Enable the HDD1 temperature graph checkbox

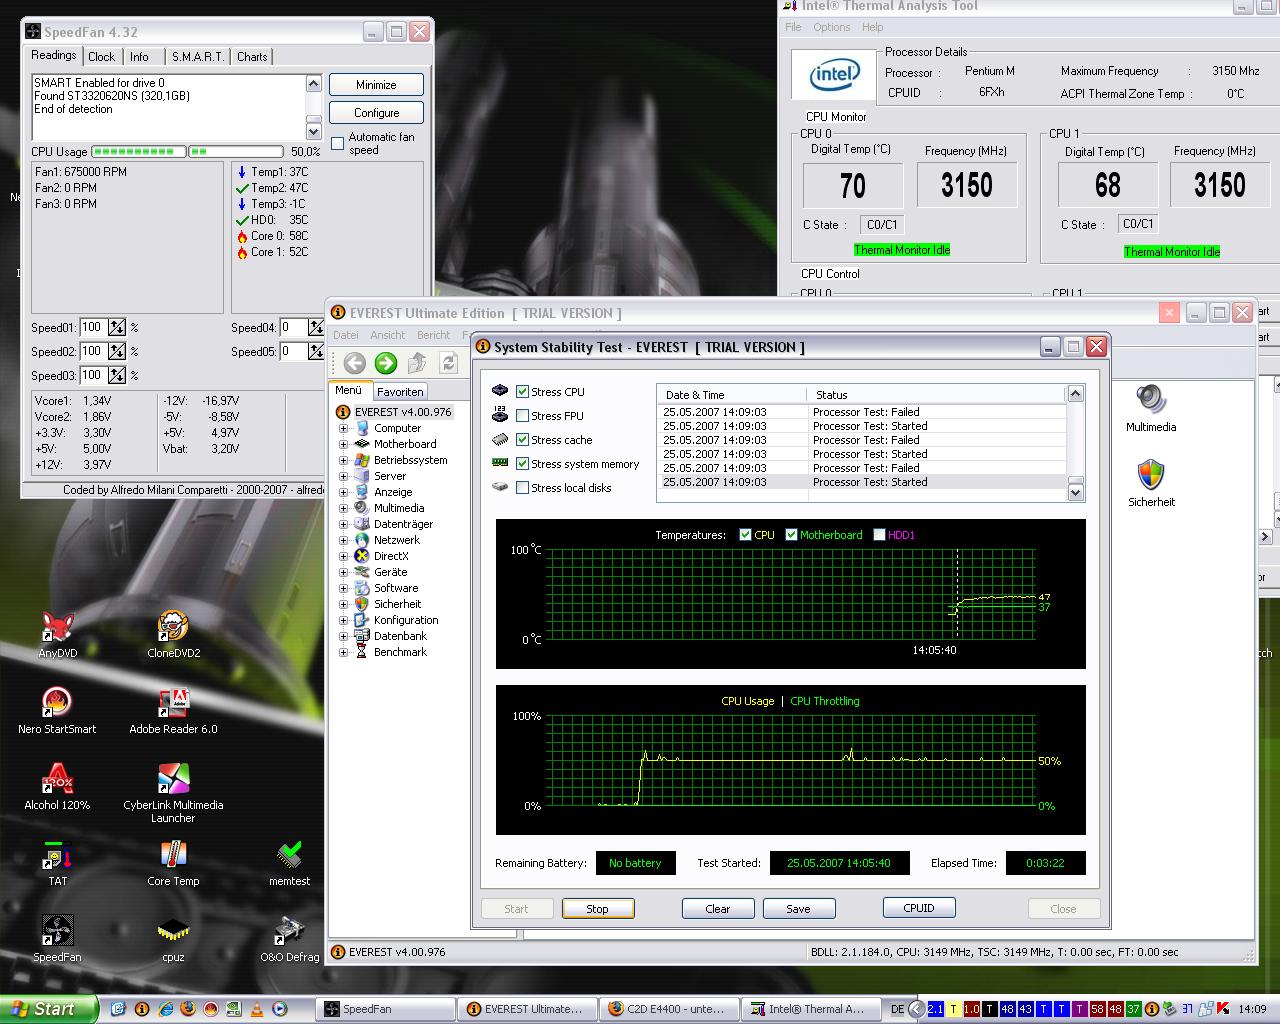879,534
